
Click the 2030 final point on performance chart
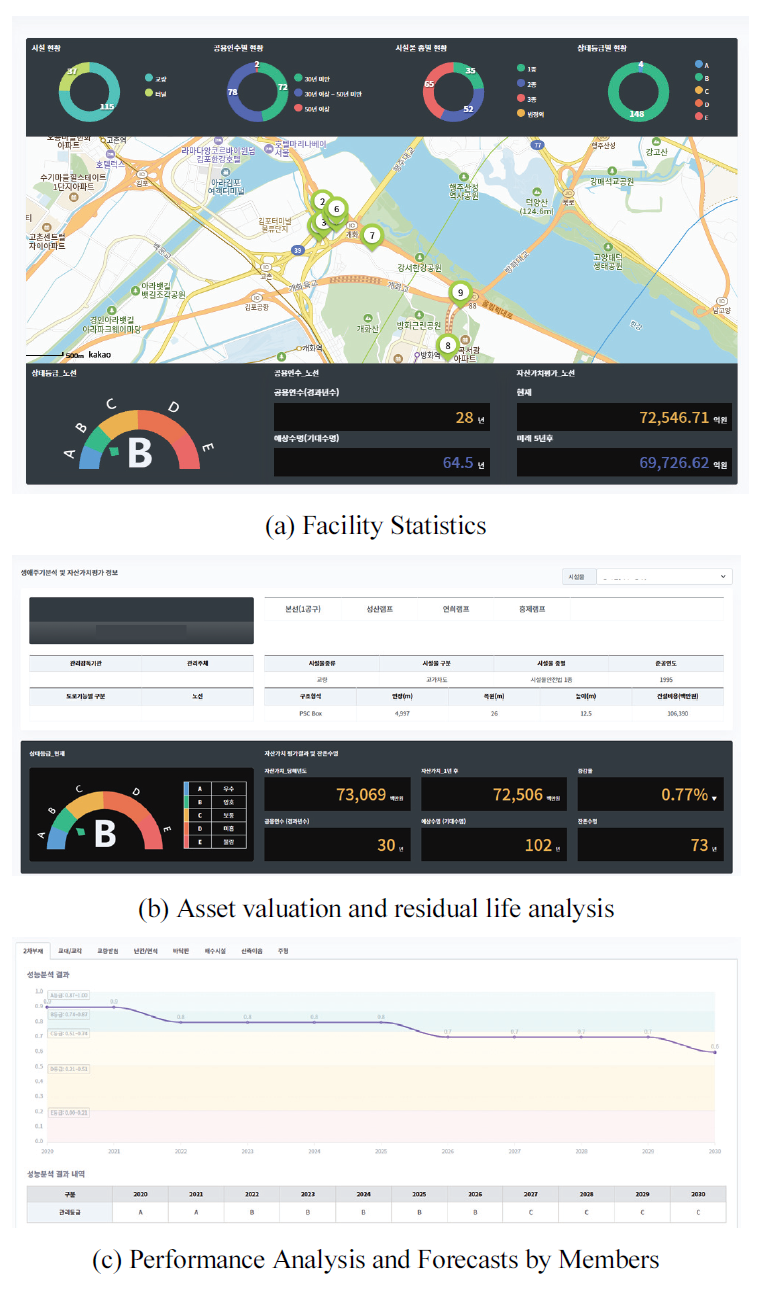coord(714,1052)
